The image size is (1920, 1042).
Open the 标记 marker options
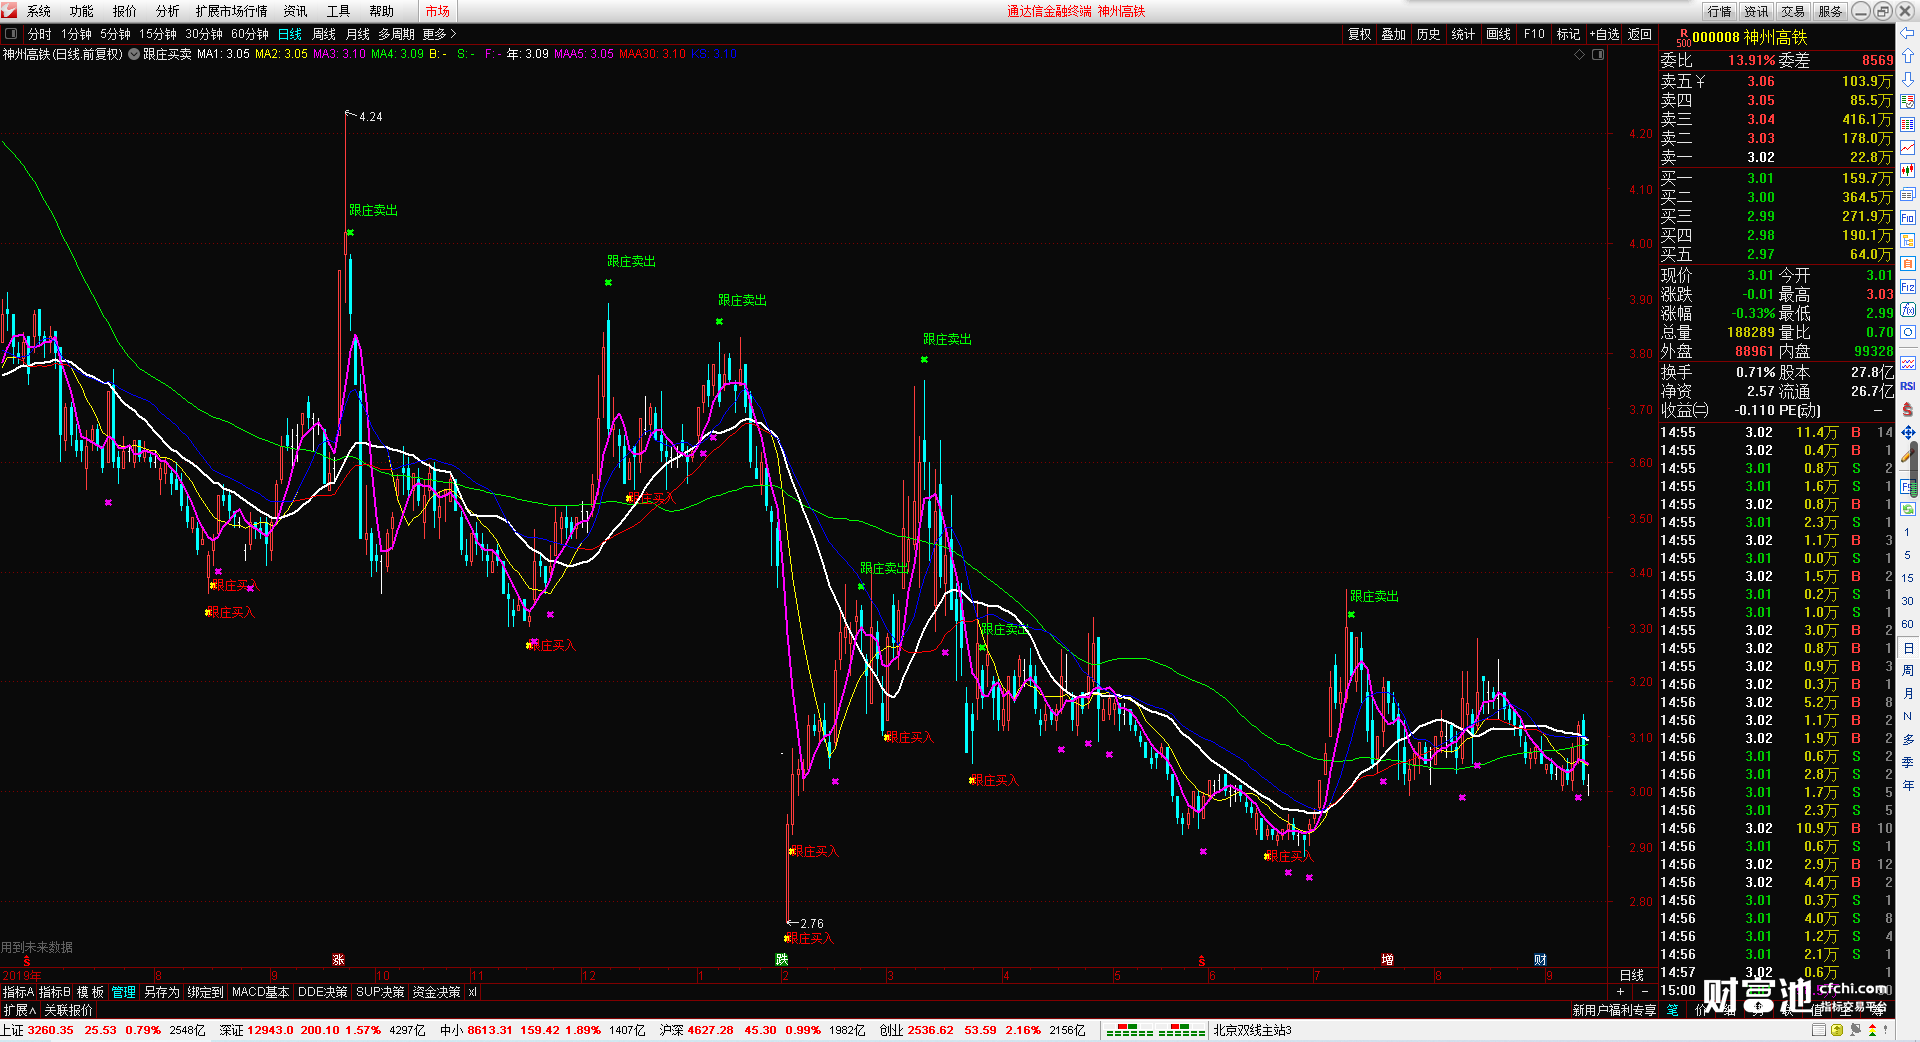[x=1569, y=34]
